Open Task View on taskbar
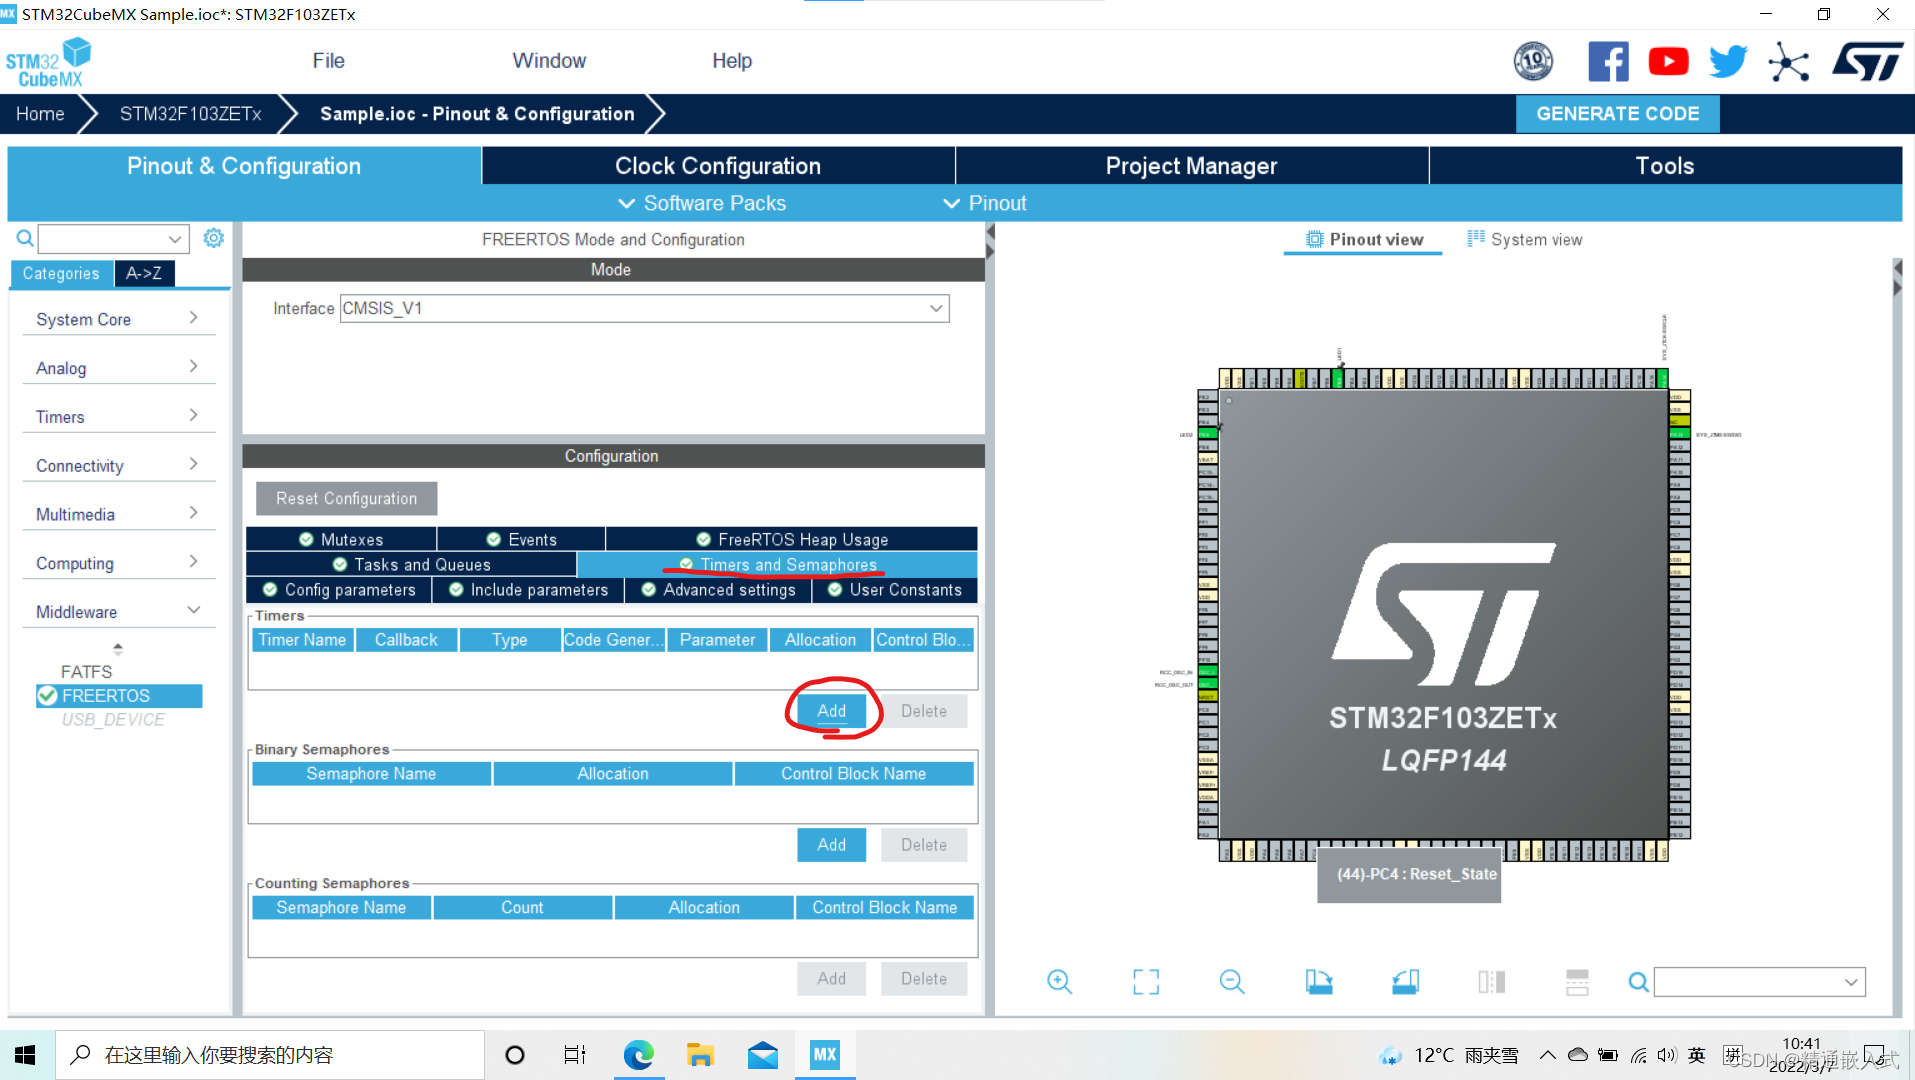This screenshot has height=1080, width=1915. [x=575, y=1055]
